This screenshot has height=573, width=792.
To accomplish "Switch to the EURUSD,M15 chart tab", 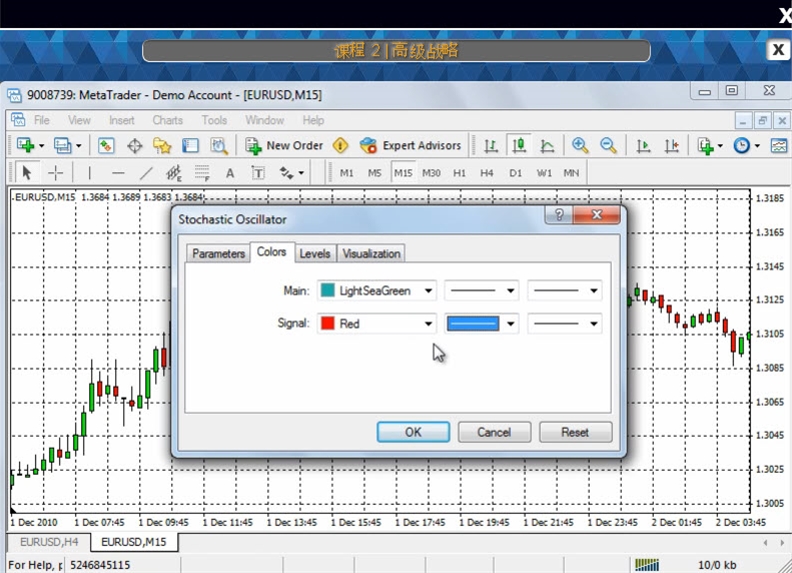I will pos(134,542).
